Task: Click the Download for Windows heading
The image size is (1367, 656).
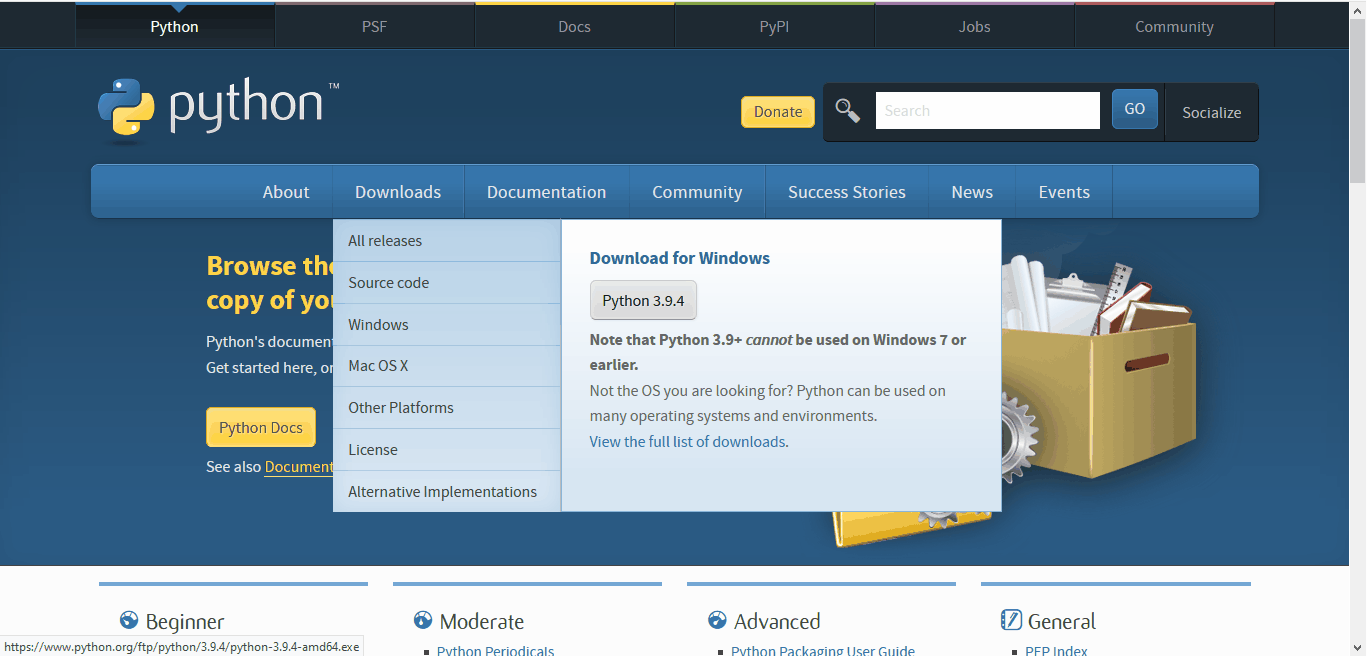Action: coord(680,258)
